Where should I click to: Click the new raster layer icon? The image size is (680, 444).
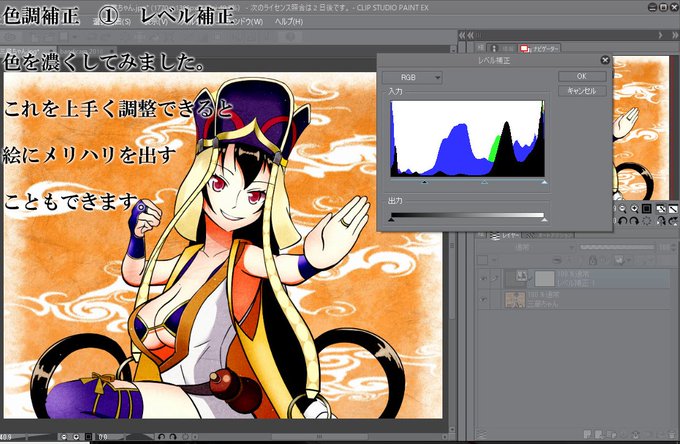coord(588,434)
